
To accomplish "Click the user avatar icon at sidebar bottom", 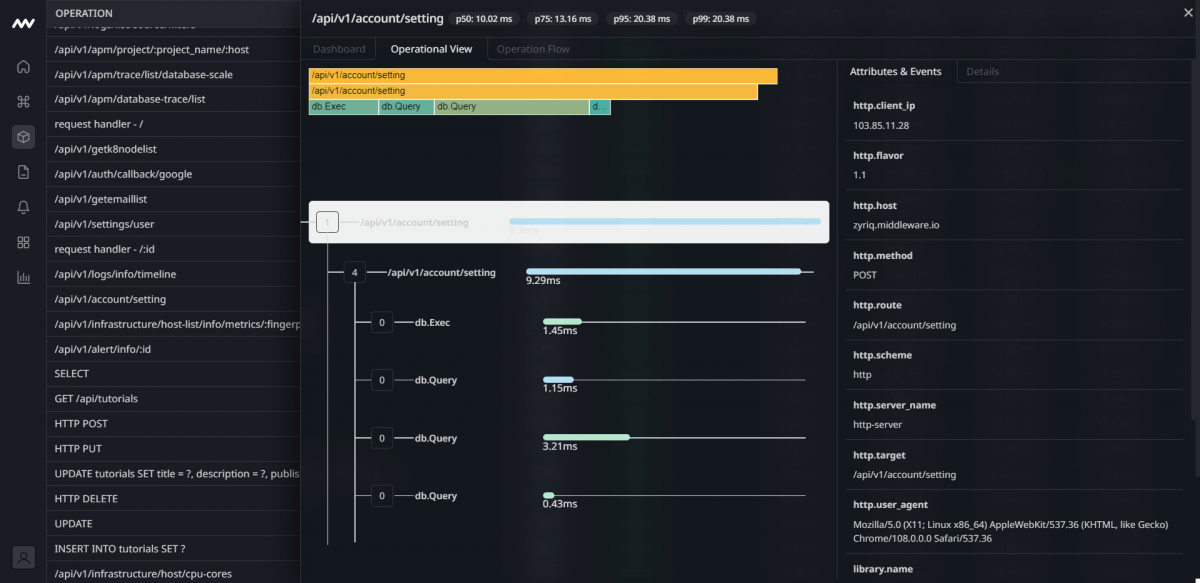I will coord(23,557).
